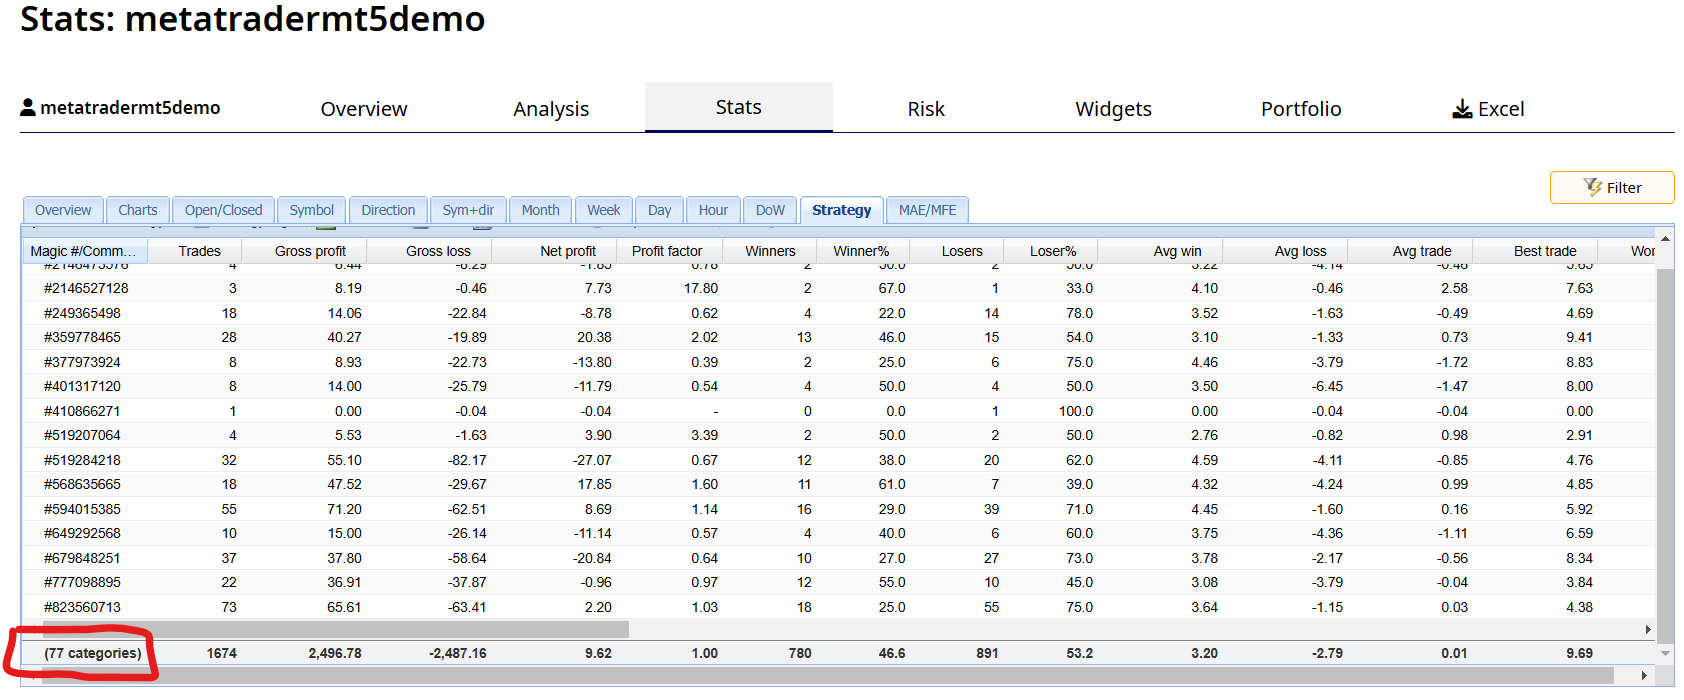This screenshot has height=700, width=1684.
Task: Select the Stats navigation item
Action: point(739,107)
